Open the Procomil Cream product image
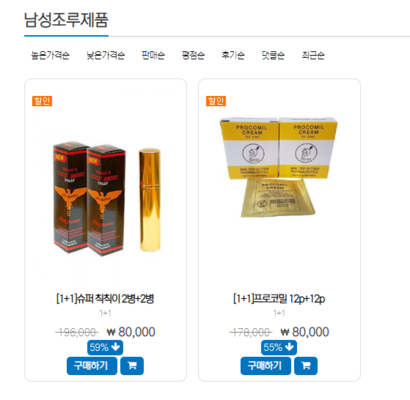 click(x=279, y=167)
